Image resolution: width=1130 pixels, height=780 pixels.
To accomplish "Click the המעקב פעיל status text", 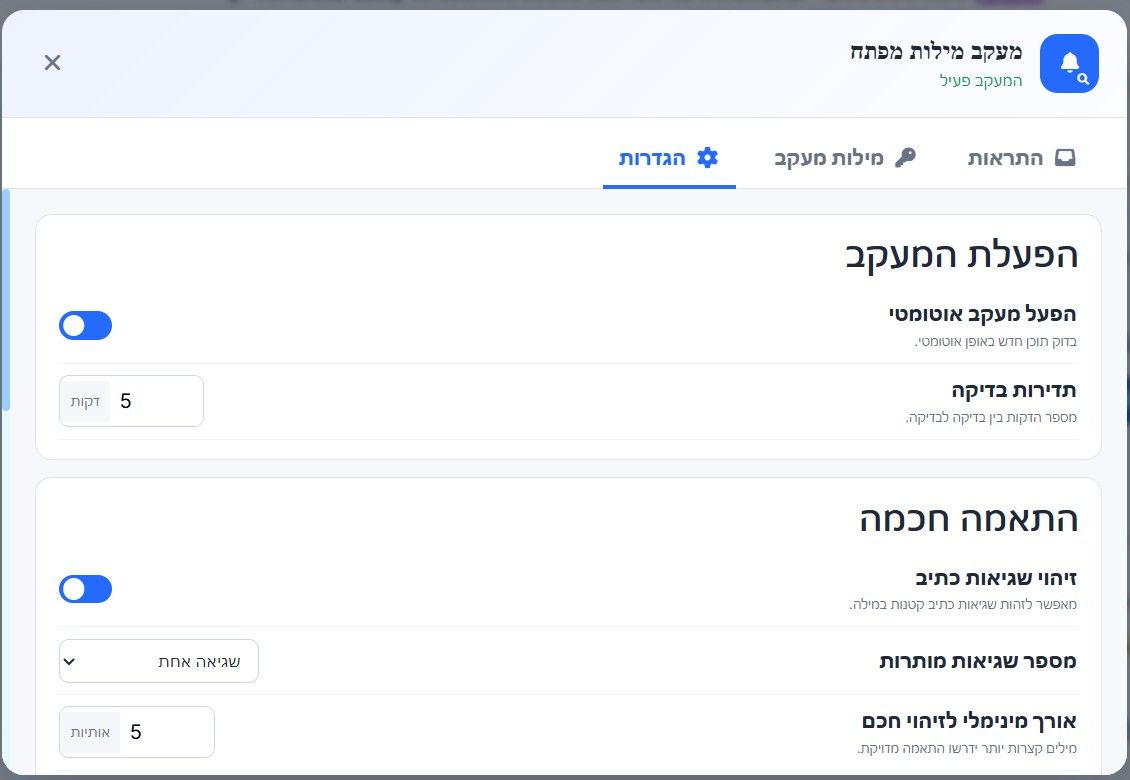I will tap(981, 80).
